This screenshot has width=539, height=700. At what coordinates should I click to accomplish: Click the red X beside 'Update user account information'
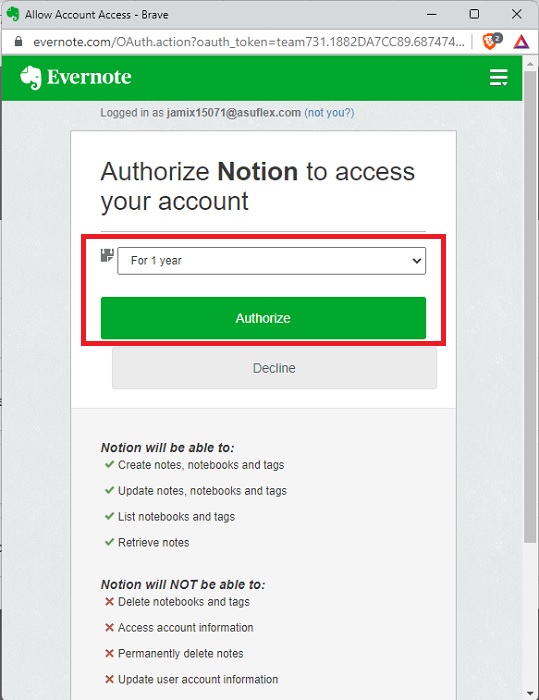coord(109,679)
